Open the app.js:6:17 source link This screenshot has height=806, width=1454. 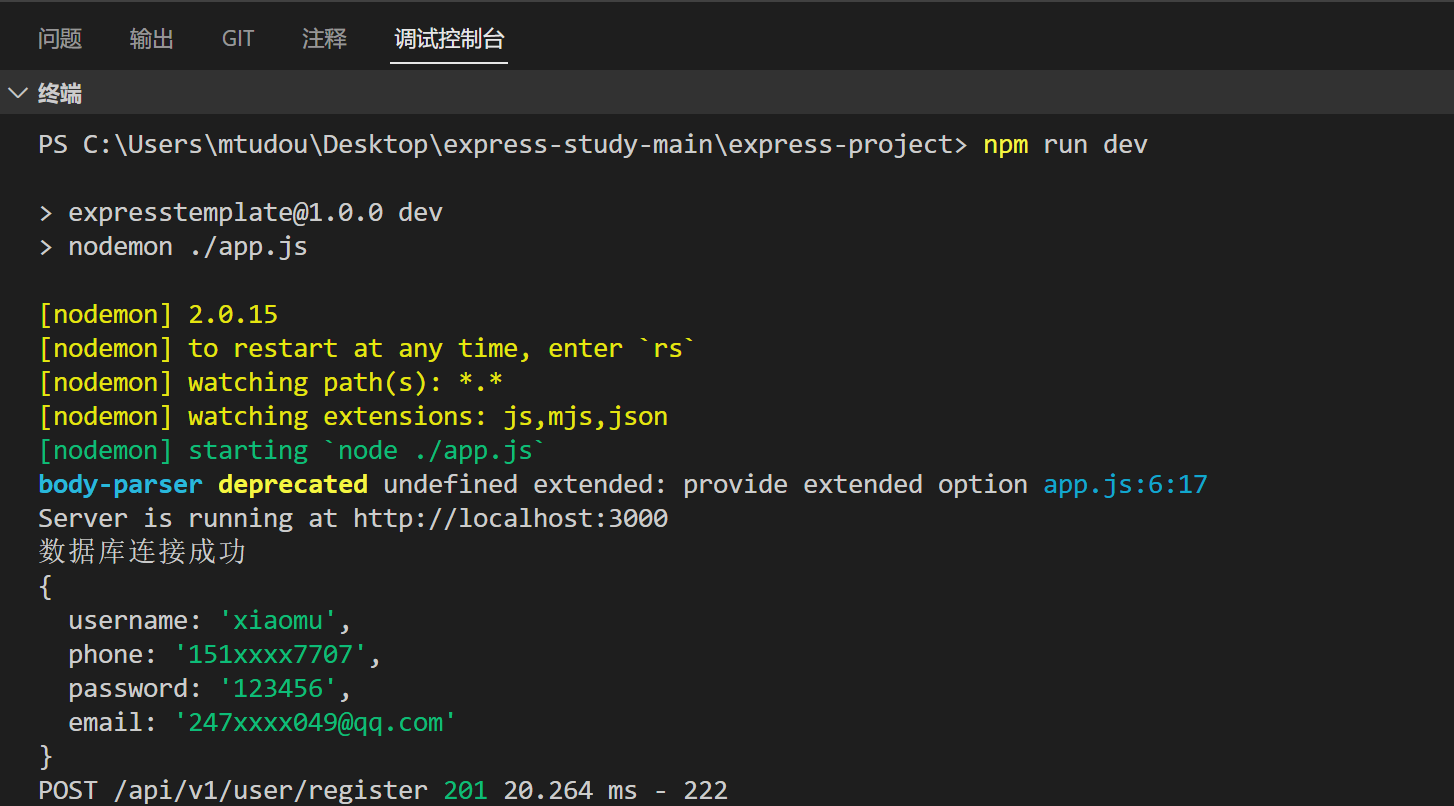1125,485
